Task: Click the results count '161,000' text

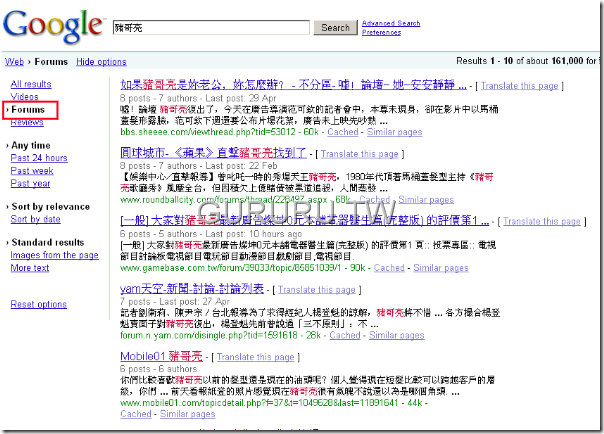Action: tap(567, 61)
